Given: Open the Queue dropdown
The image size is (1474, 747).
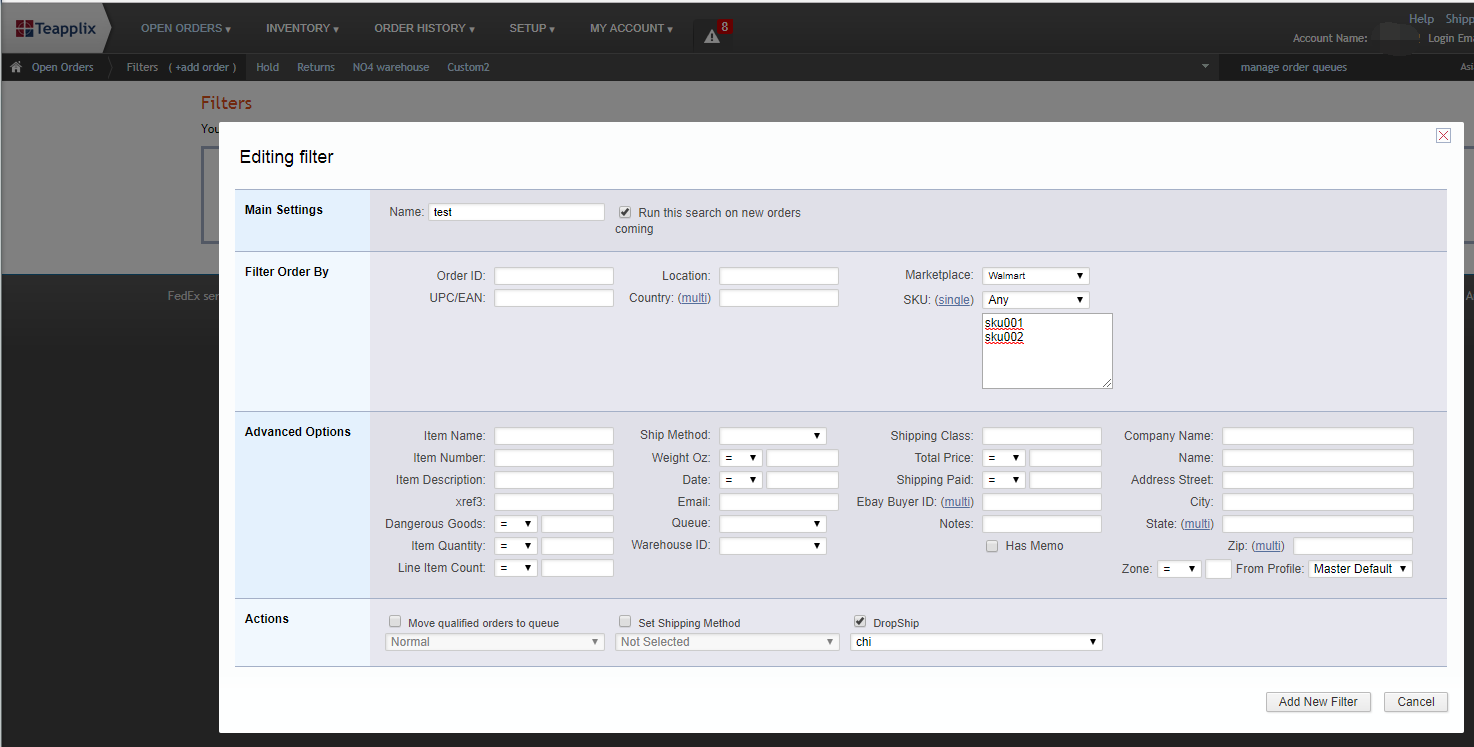Looking at the screenshot, I should pyautogui.click(x=773, y=524).
